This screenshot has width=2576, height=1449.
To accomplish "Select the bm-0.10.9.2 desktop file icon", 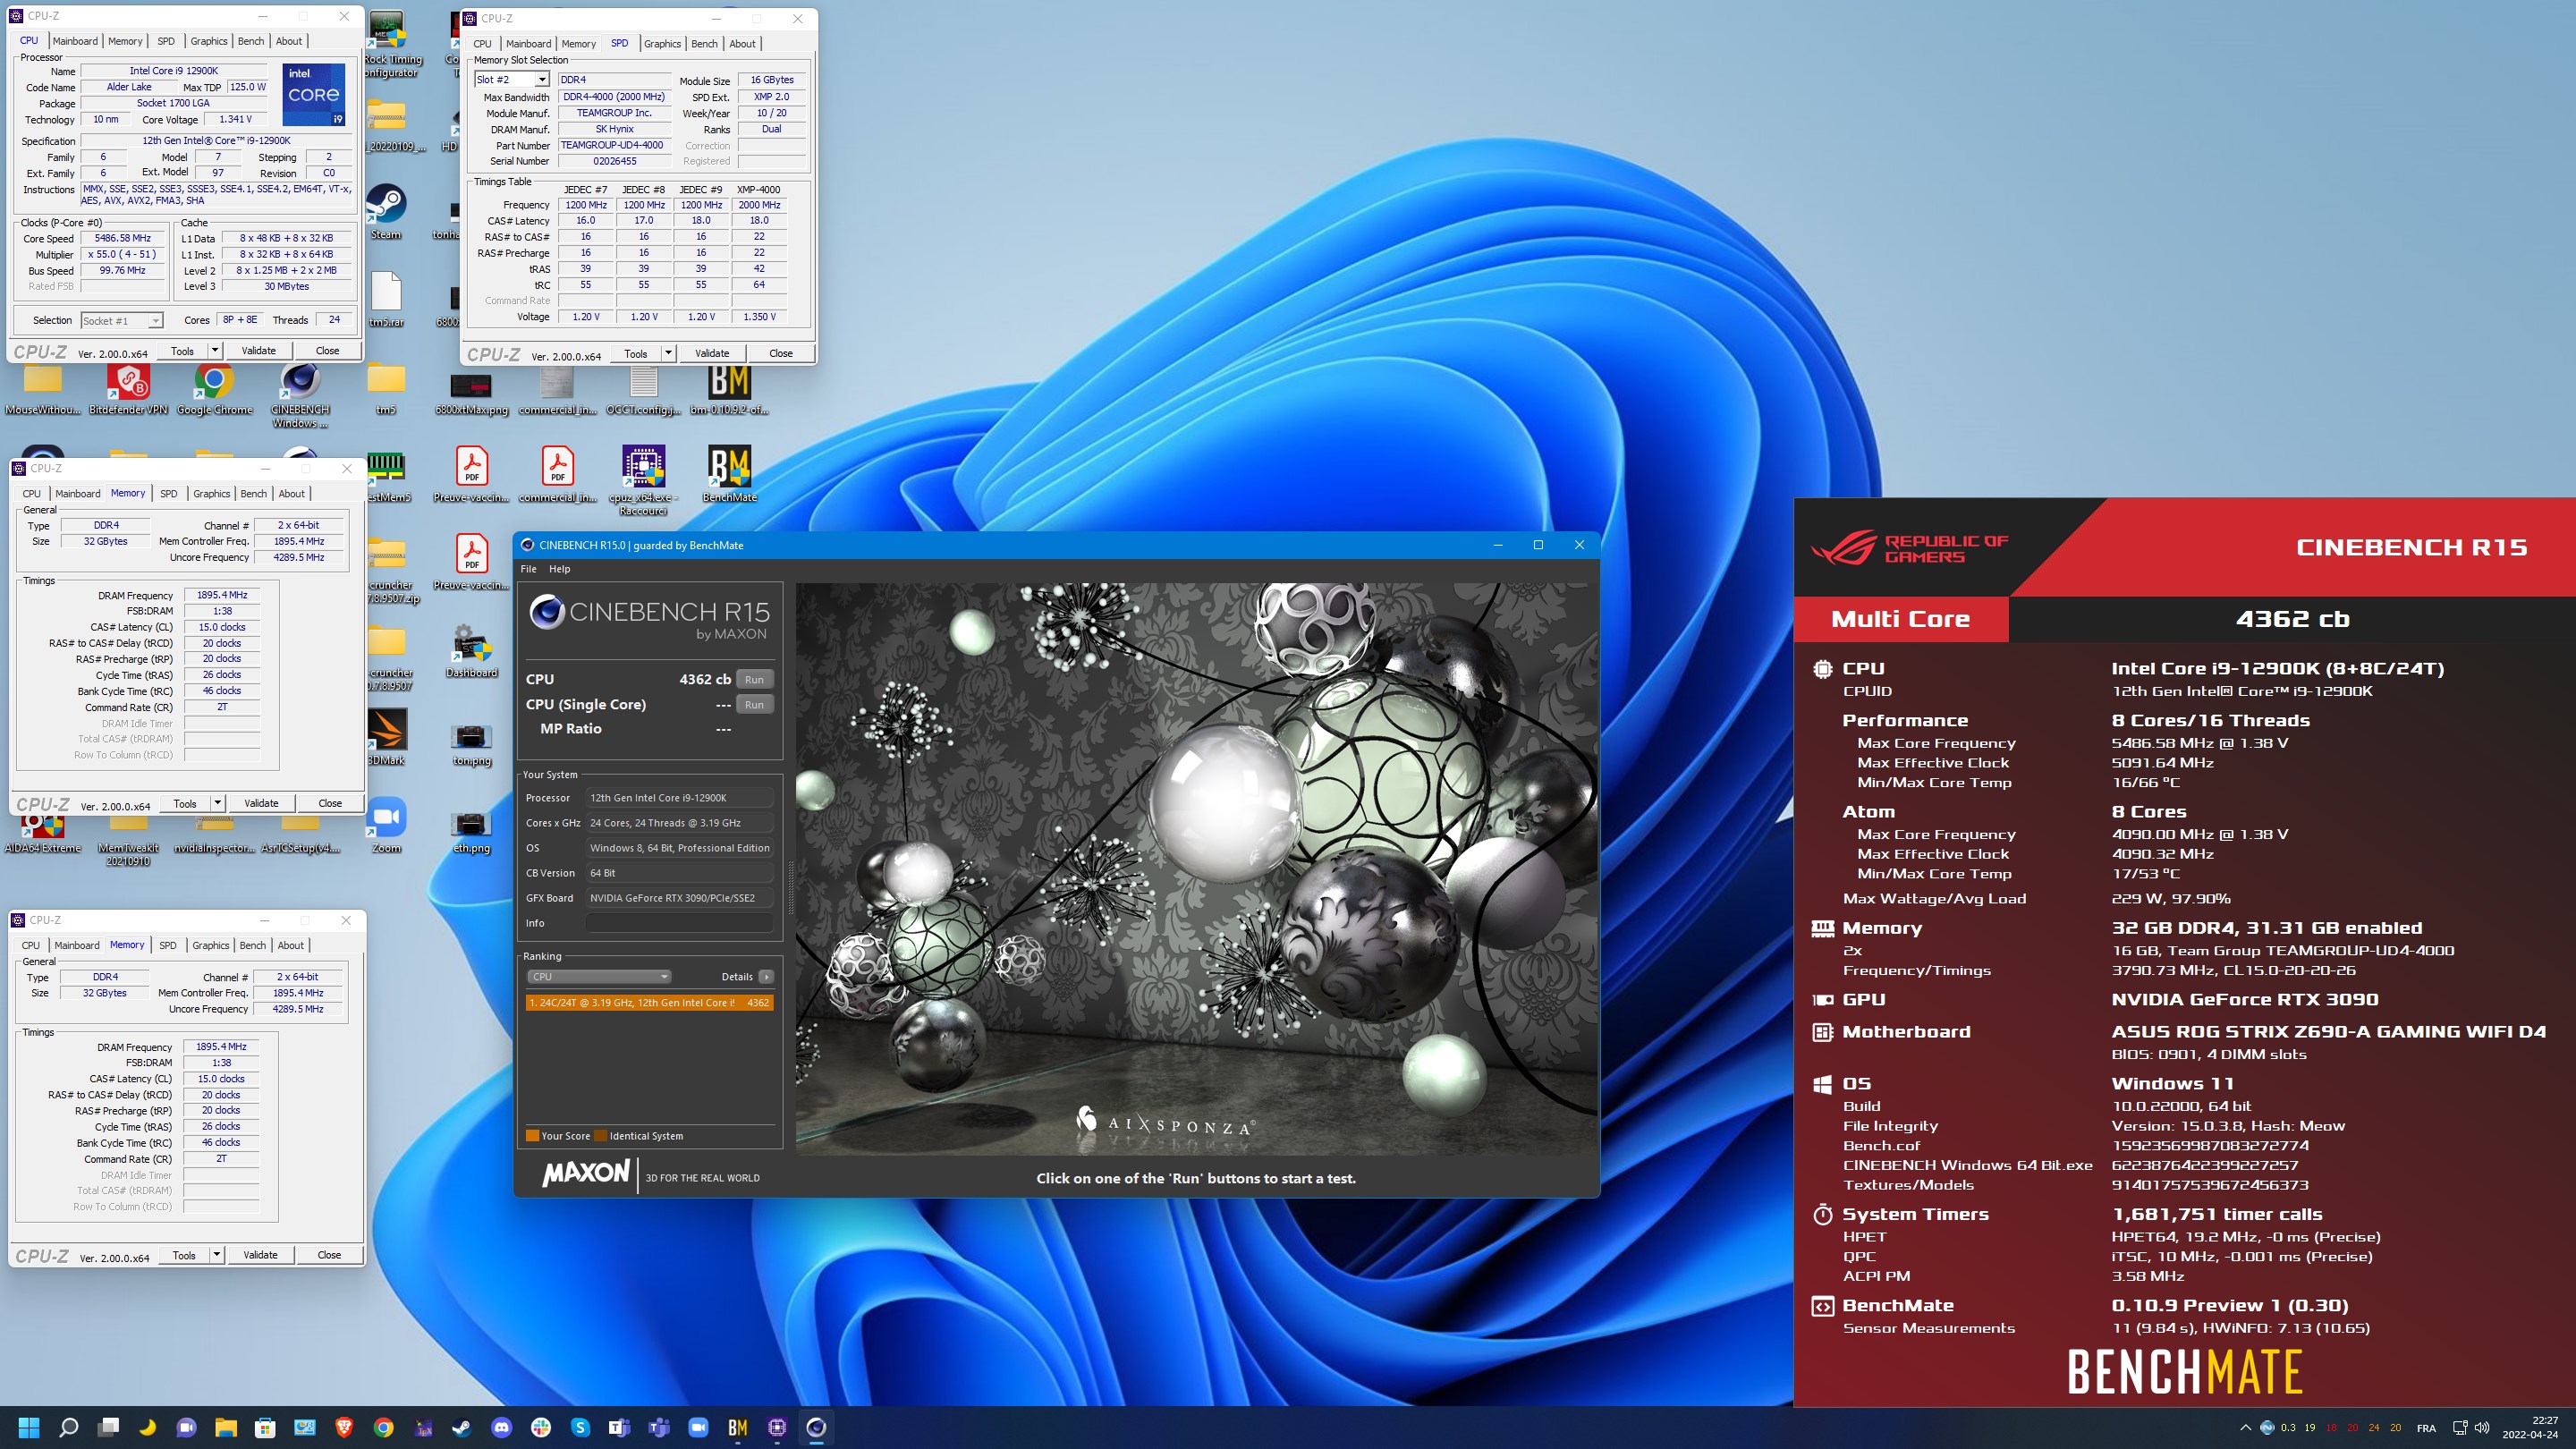I will 729,390.
